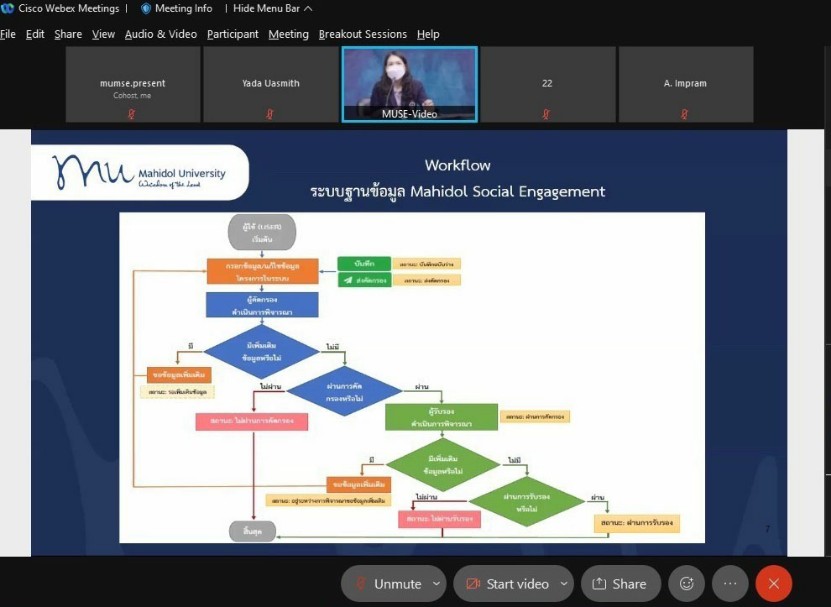
Task: Click the Meeting Info shield icon
Action: tap(146, 8)
